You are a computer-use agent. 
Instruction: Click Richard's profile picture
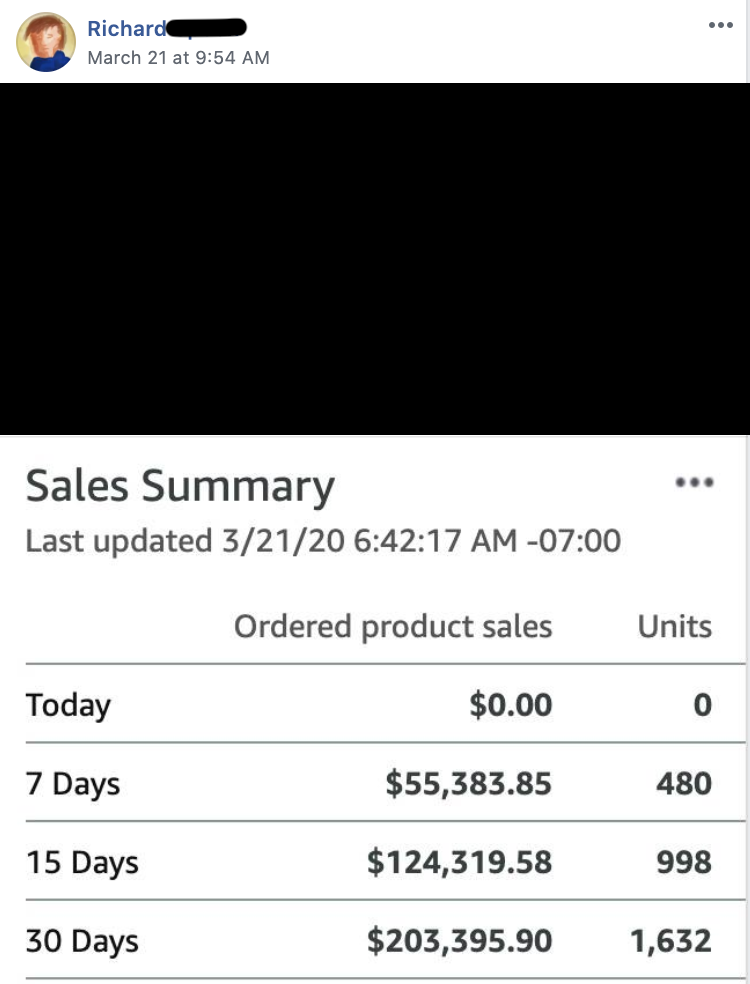[x=46, y=42]
